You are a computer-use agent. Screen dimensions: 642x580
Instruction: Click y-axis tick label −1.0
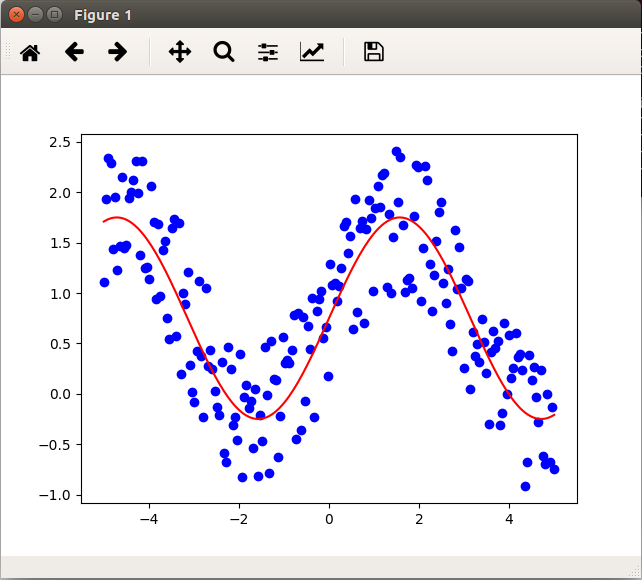54,495
